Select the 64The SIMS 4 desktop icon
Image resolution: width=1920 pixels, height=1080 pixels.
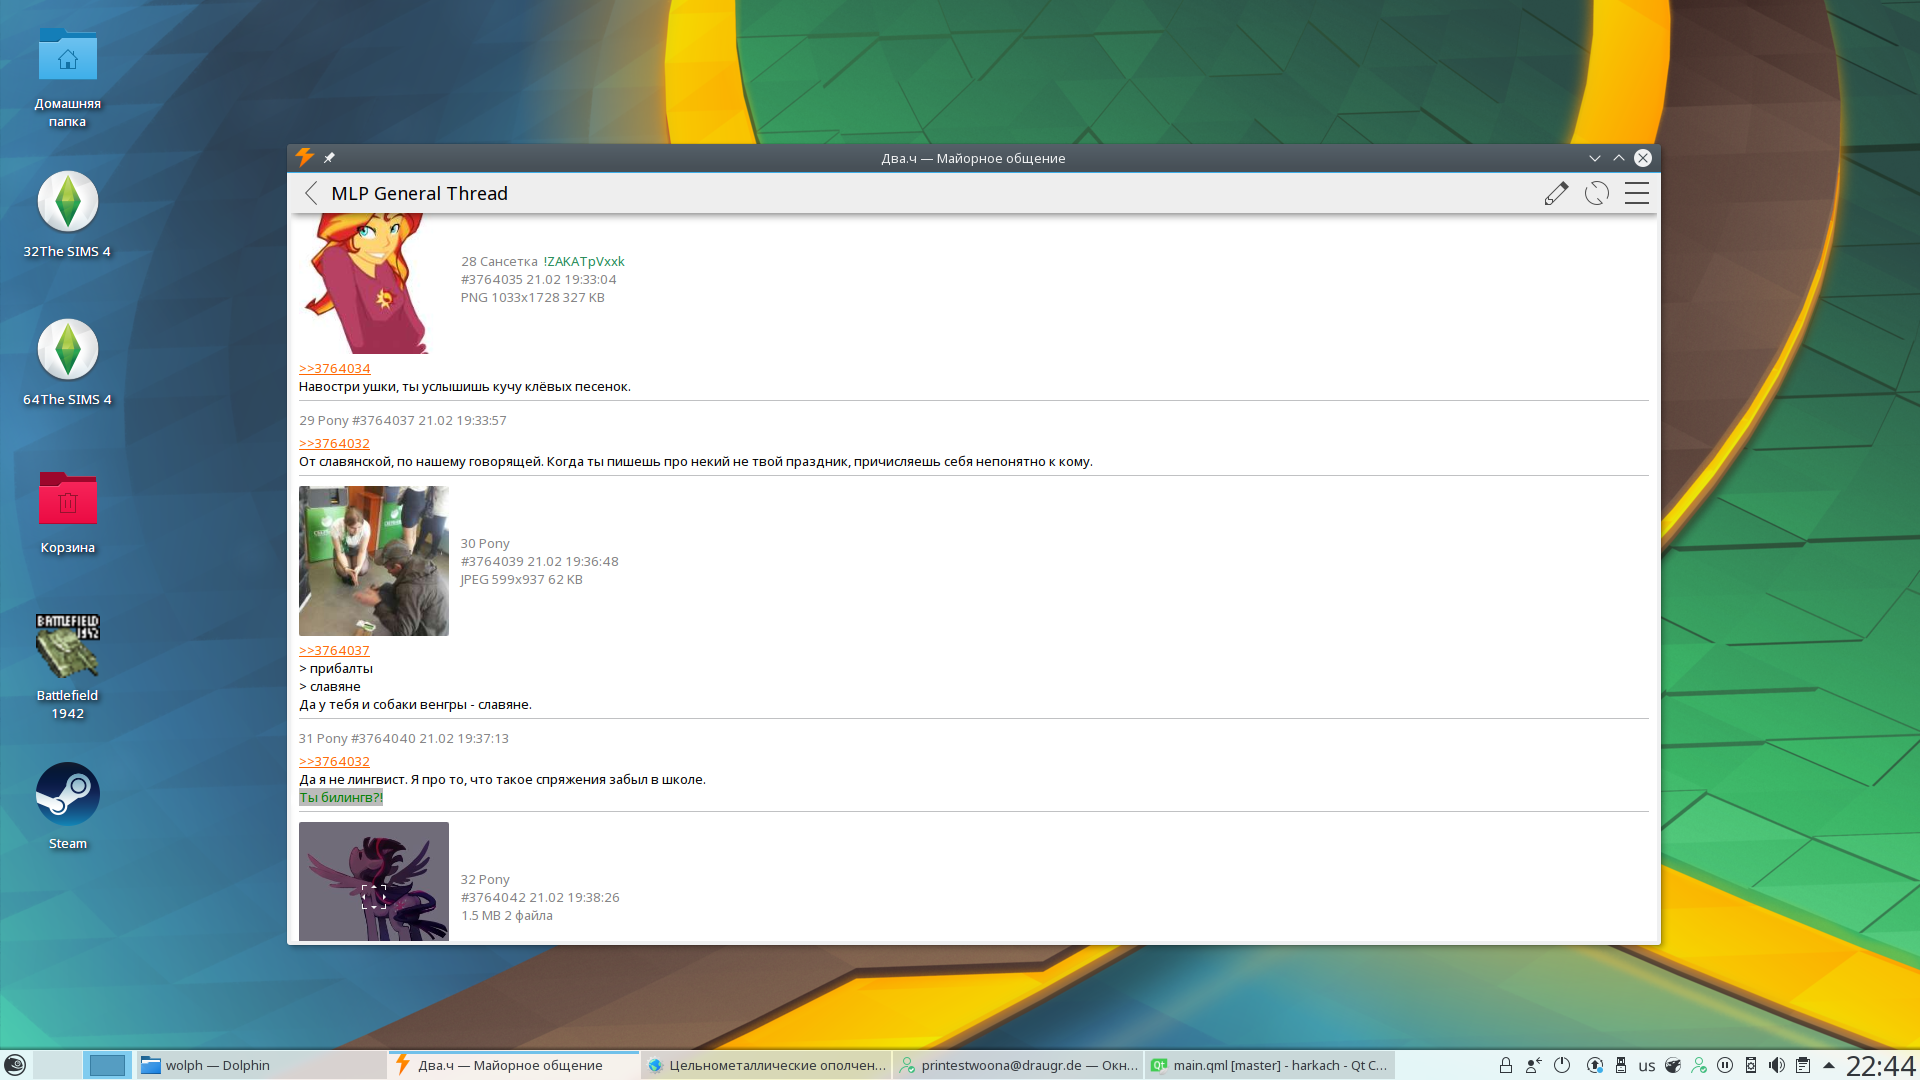coord(68,363)
